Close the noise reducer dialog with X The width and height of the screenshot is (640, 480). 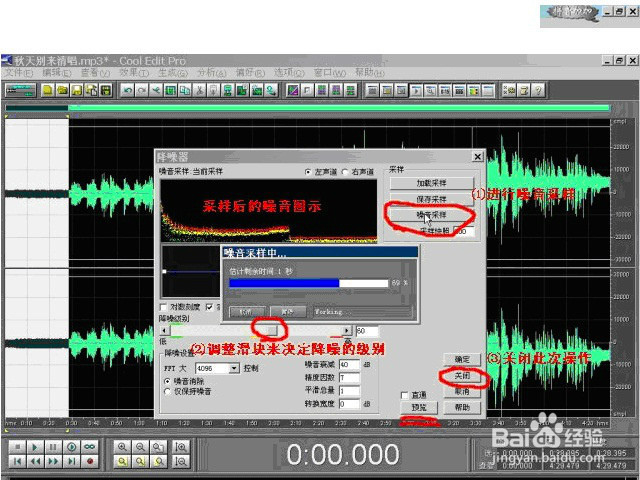tap(478, 156)
